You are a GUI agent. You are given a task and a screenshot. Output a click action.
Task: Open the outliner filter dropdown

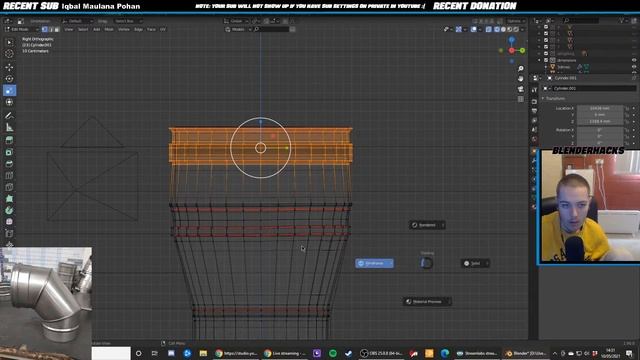[623, 20]
